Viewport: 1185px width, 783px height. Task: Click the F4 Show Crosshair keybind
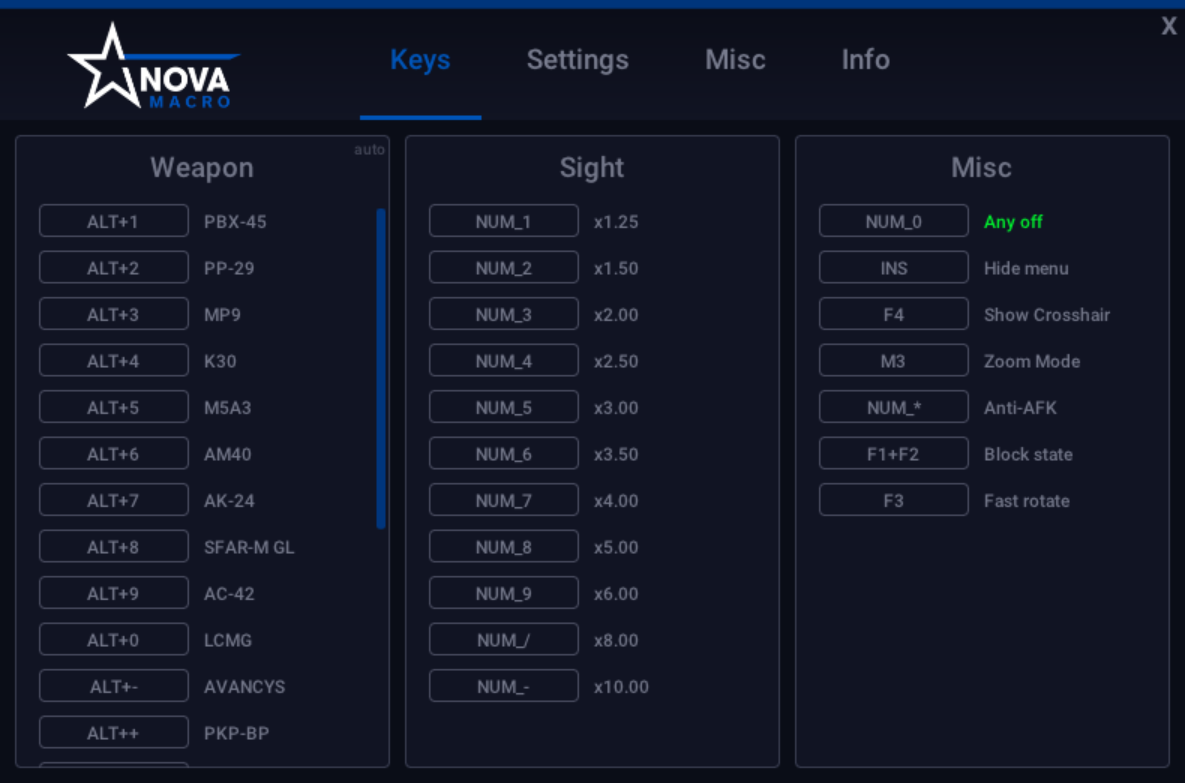point(893,314)
